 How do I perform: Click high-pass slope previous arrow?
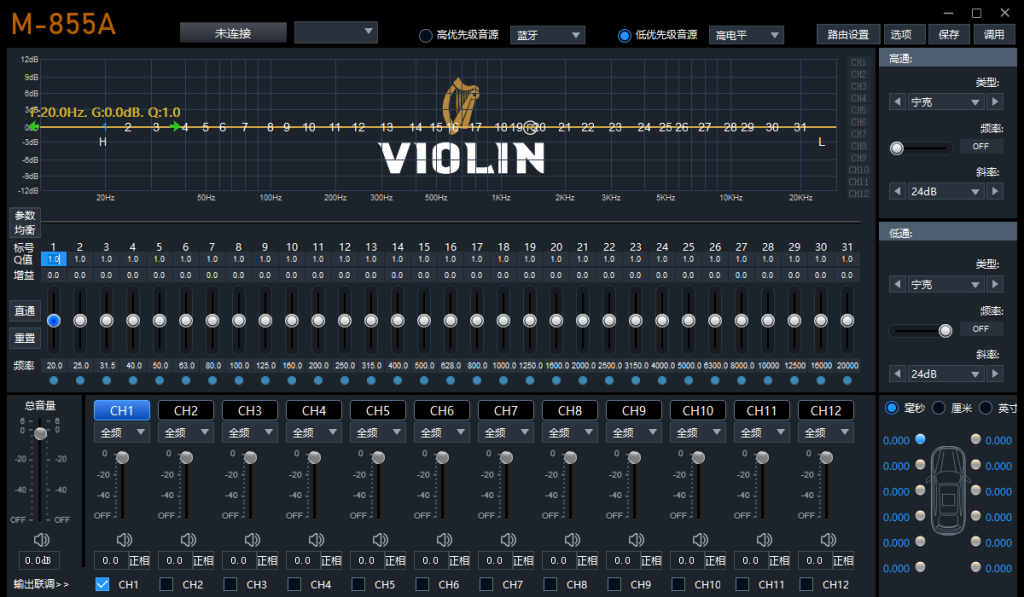click(x=897, y=191)
